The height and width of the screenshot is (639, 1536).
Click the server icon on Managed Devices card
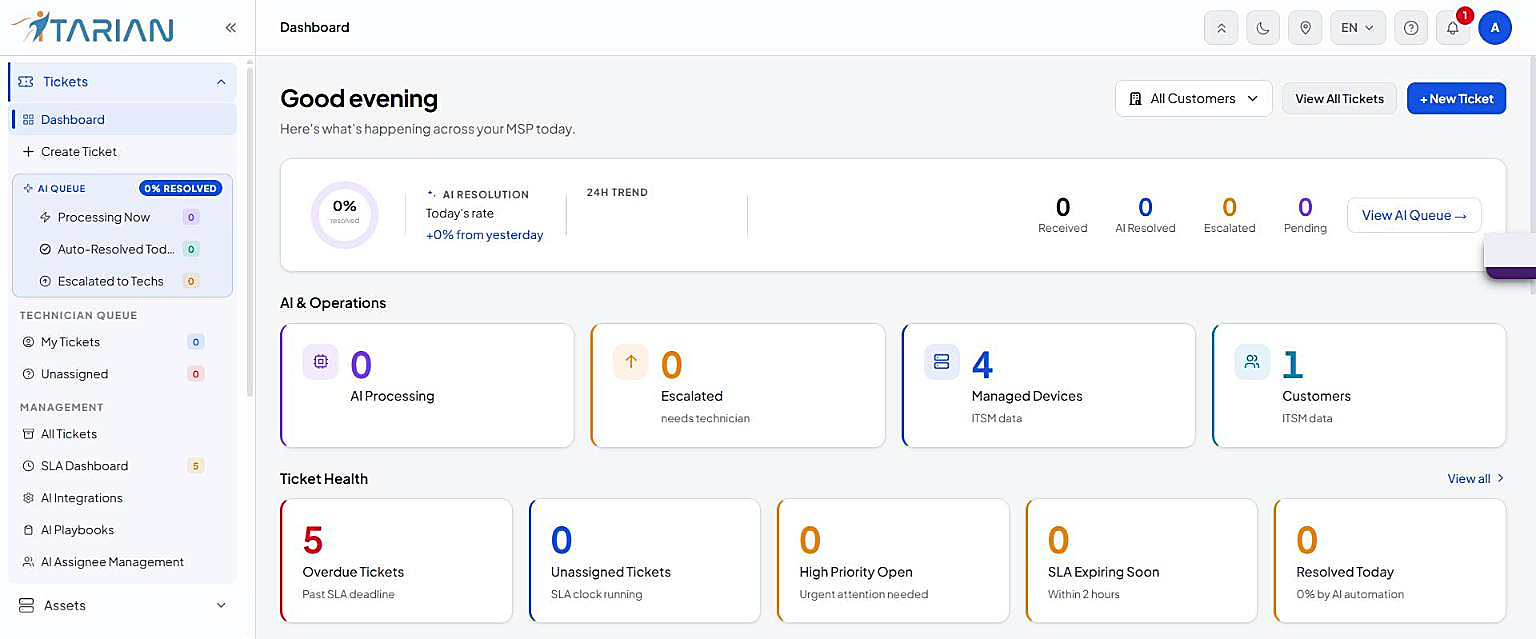coord(941,362)
